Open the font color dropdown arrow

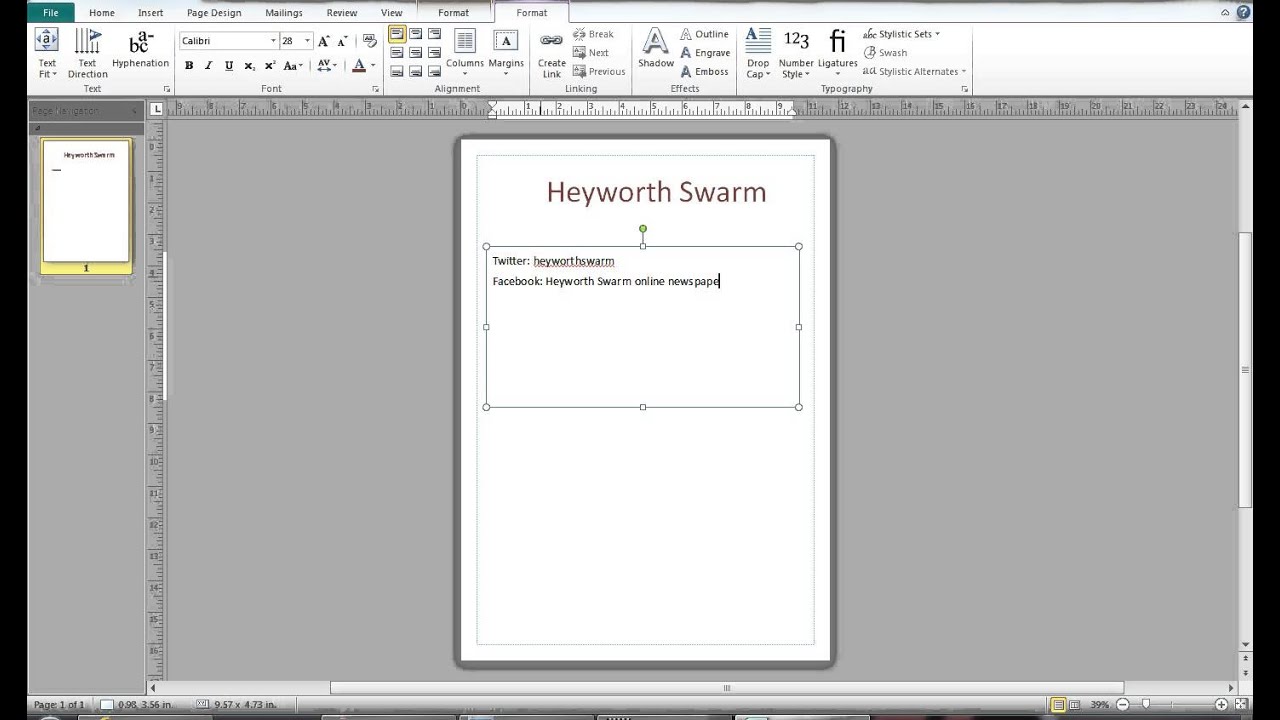(373, 66)
